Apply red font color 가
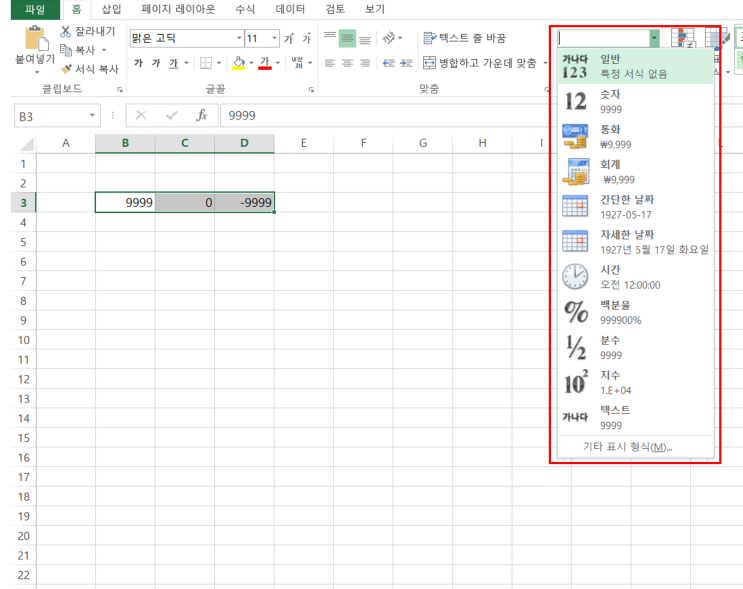Viewport: 743px width, 589px height. 265,63
